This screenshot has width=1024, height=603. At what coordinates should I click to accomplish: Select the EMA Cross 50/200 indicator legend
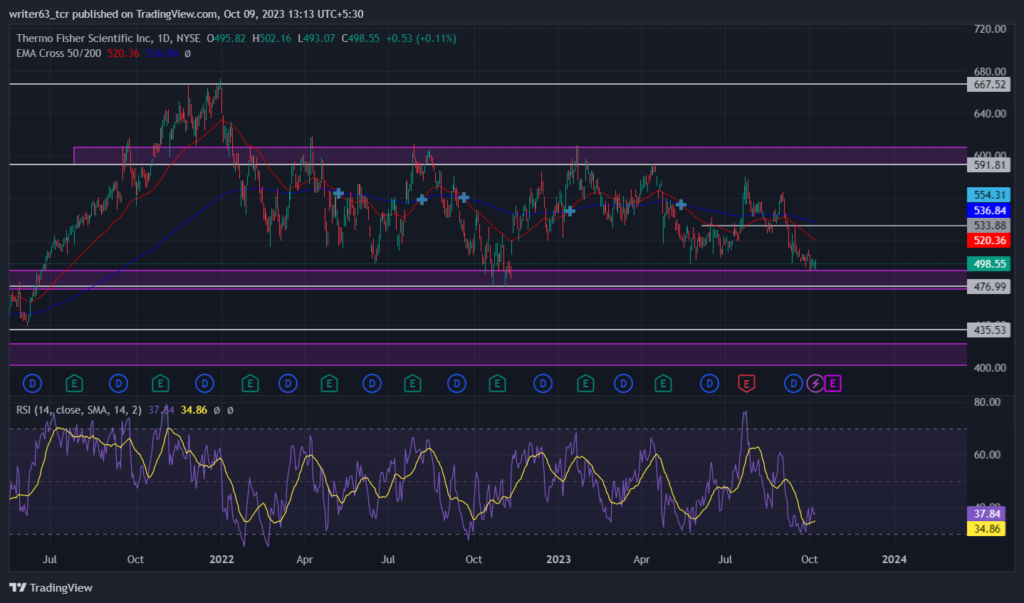pos(59,54)
